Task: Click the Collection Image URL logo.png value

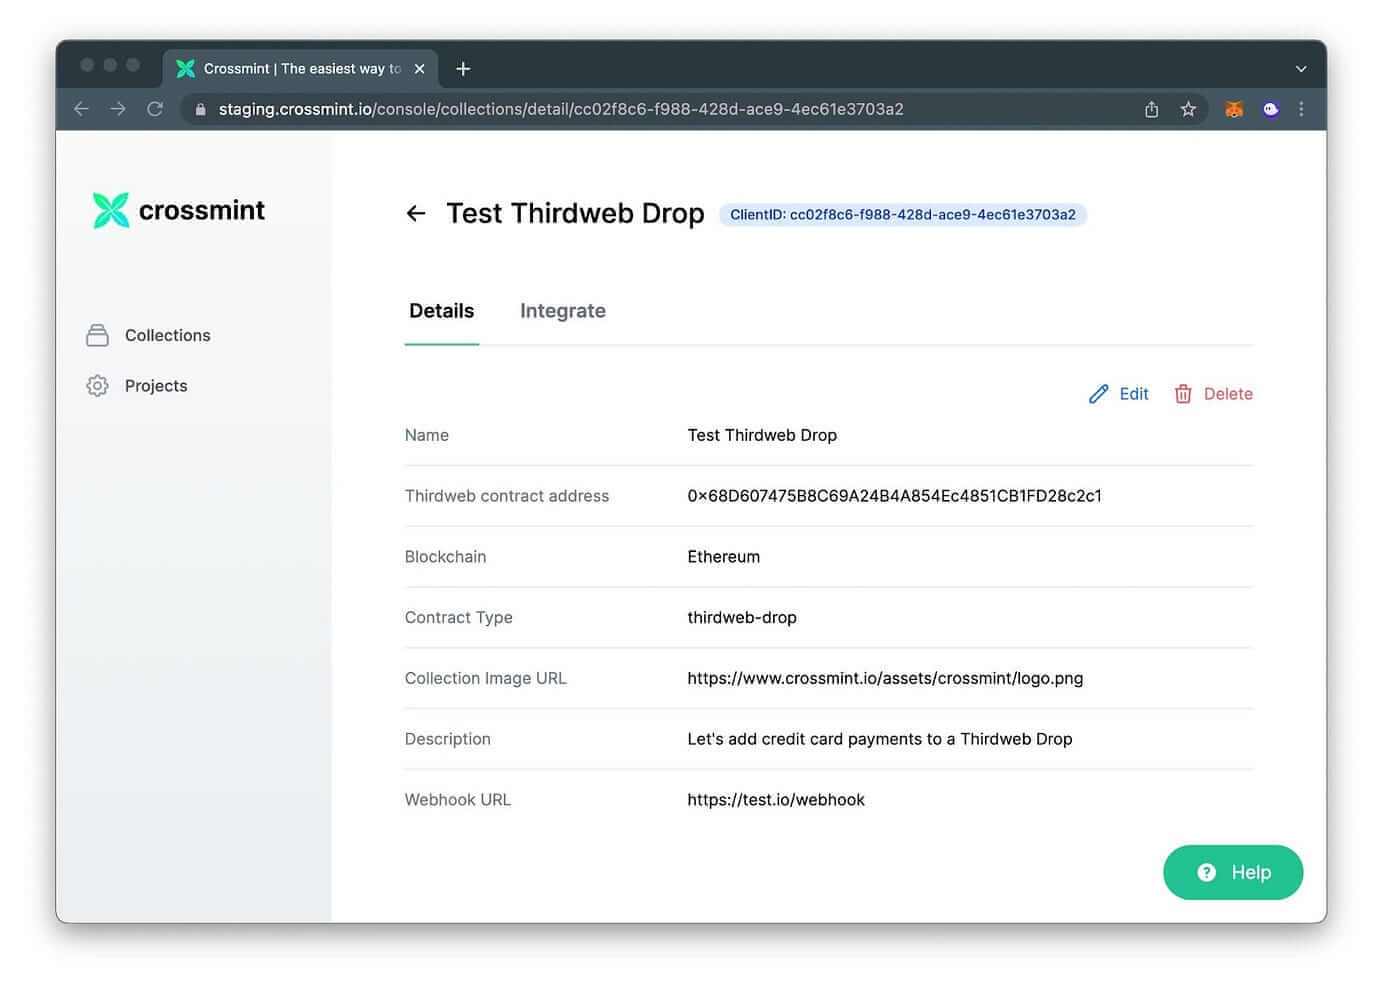Action: (x=885, y=678)
